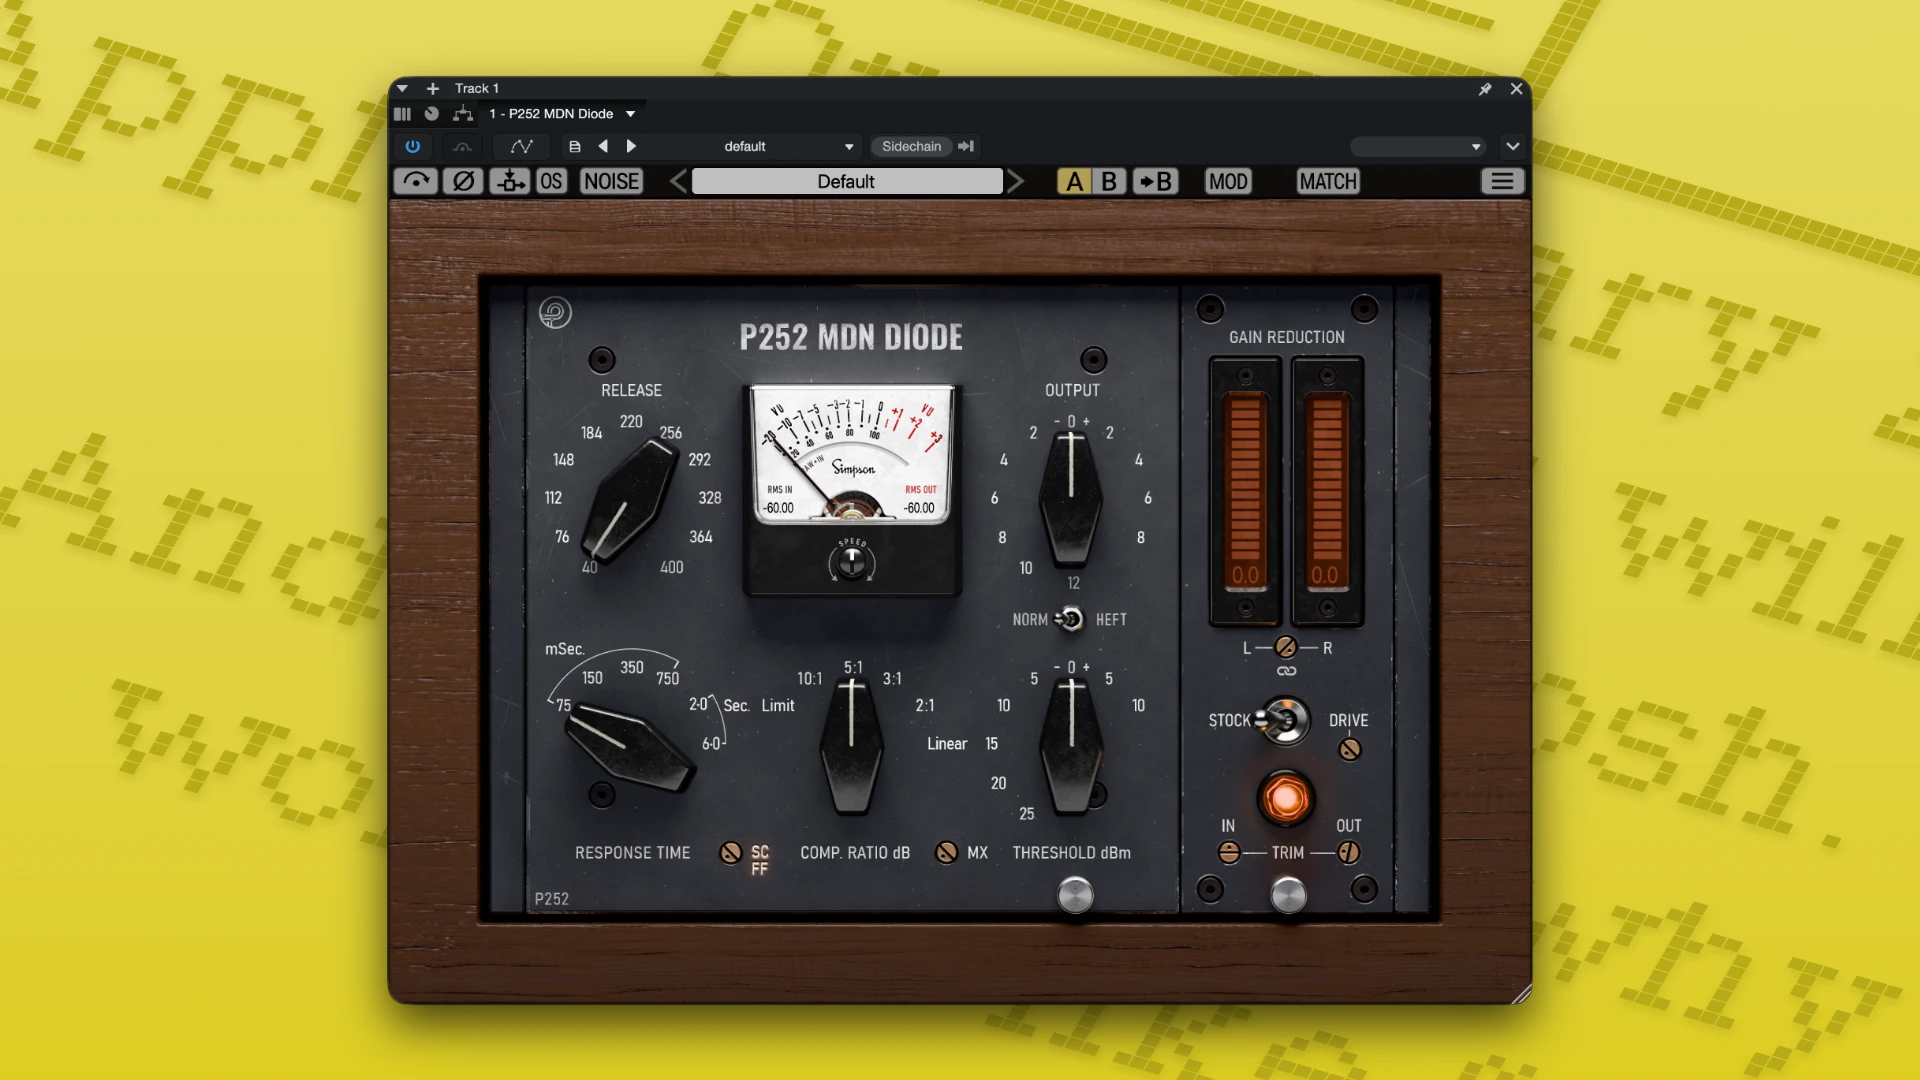The image size is (1920, 1080).
Task: Click the MATCH button
Action: (1328, 181)
